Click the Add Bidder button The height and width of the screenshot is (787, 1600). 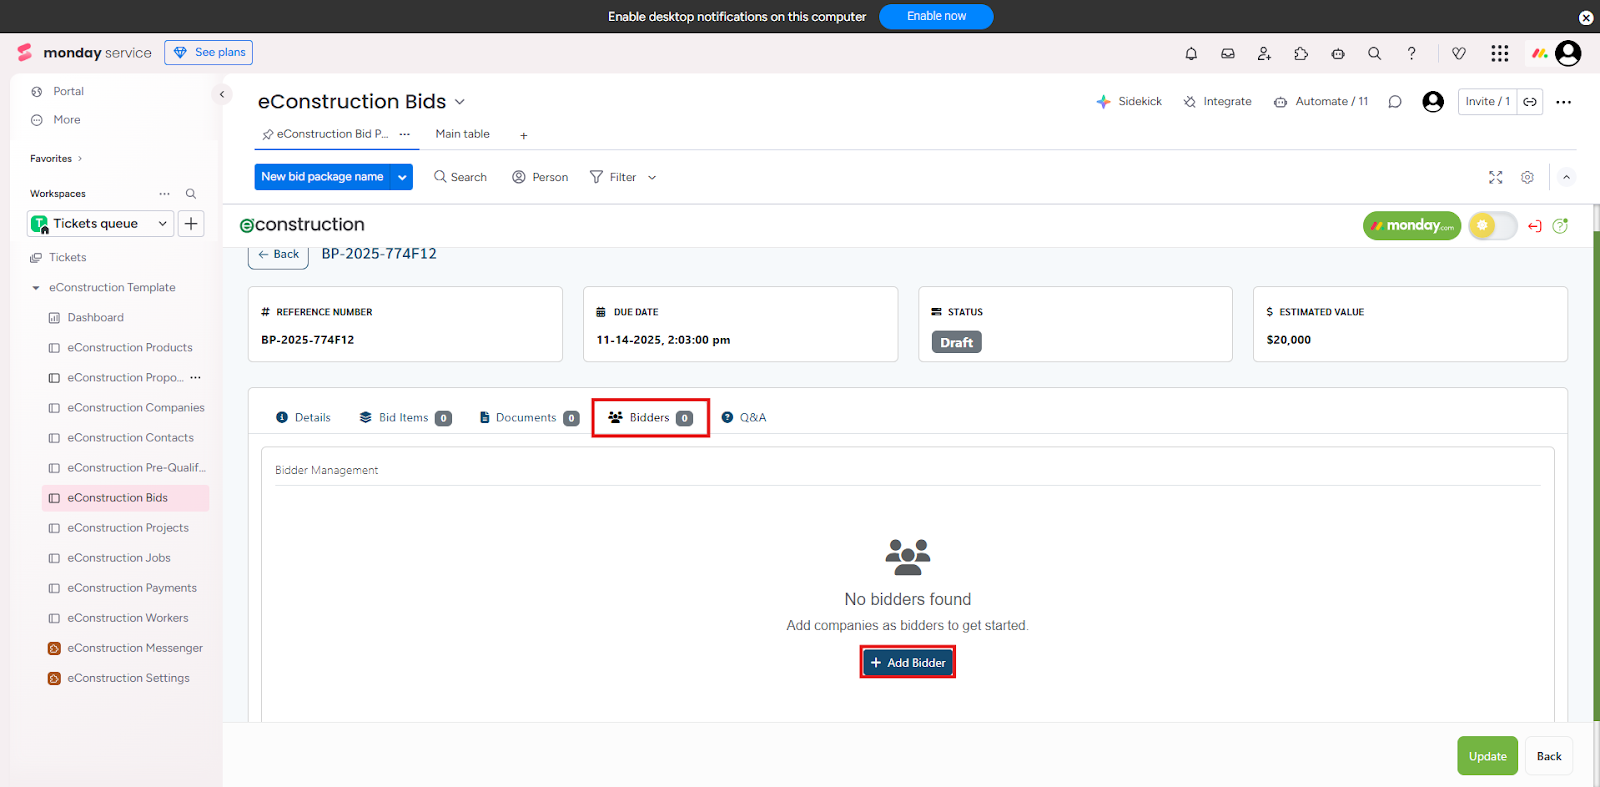tap(907, 663)
